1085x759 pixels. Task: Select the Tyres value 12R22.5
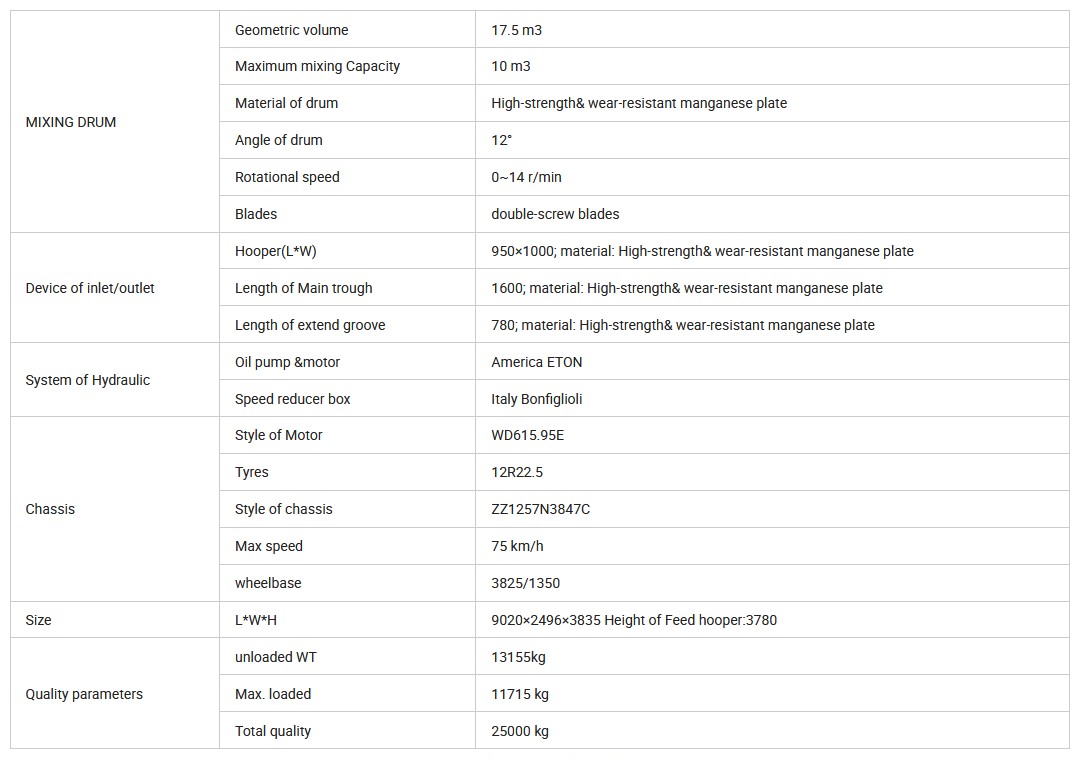click(x=517, y=472)
